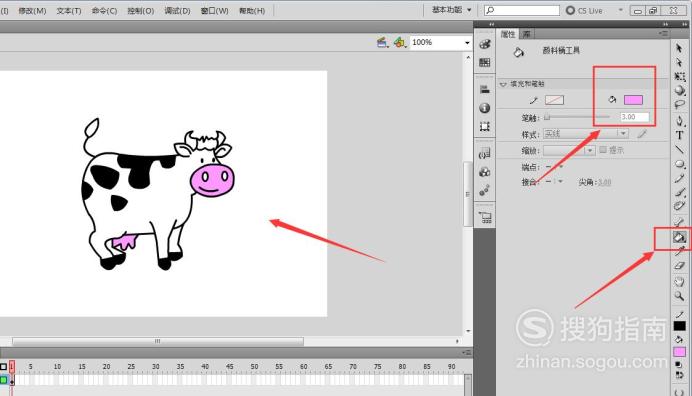Select the Text tool
Image resolution: width=692 pixels, height=396 pixels.
click(679, 136)
